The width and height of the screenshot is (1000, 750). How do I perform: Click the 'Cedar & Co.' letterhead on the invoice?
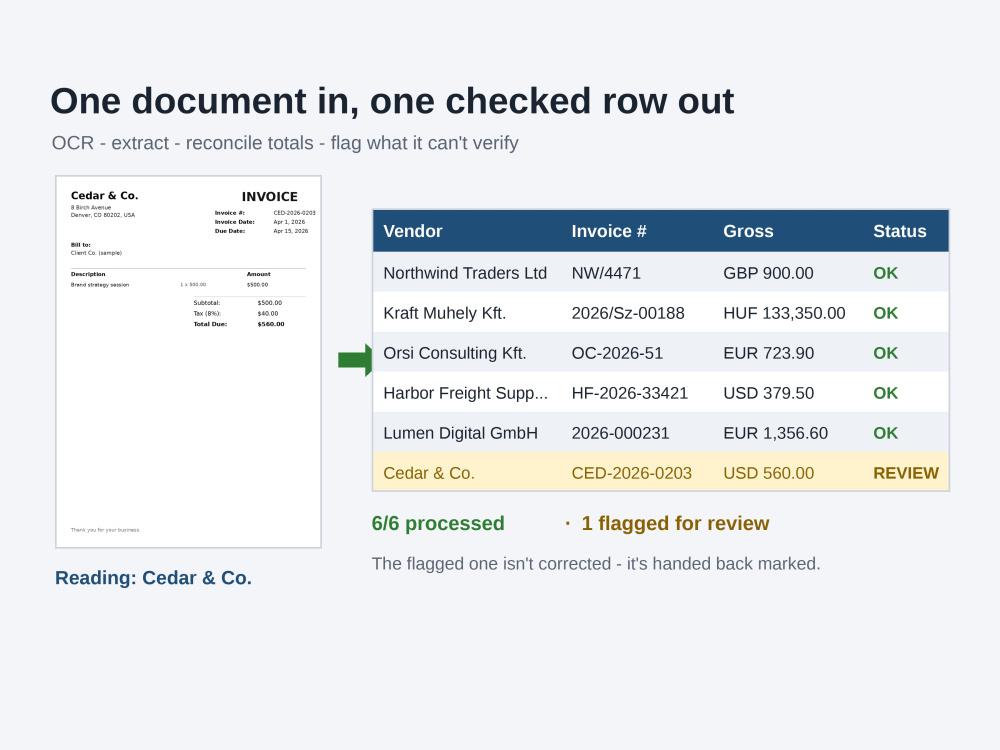pos(105,195)
